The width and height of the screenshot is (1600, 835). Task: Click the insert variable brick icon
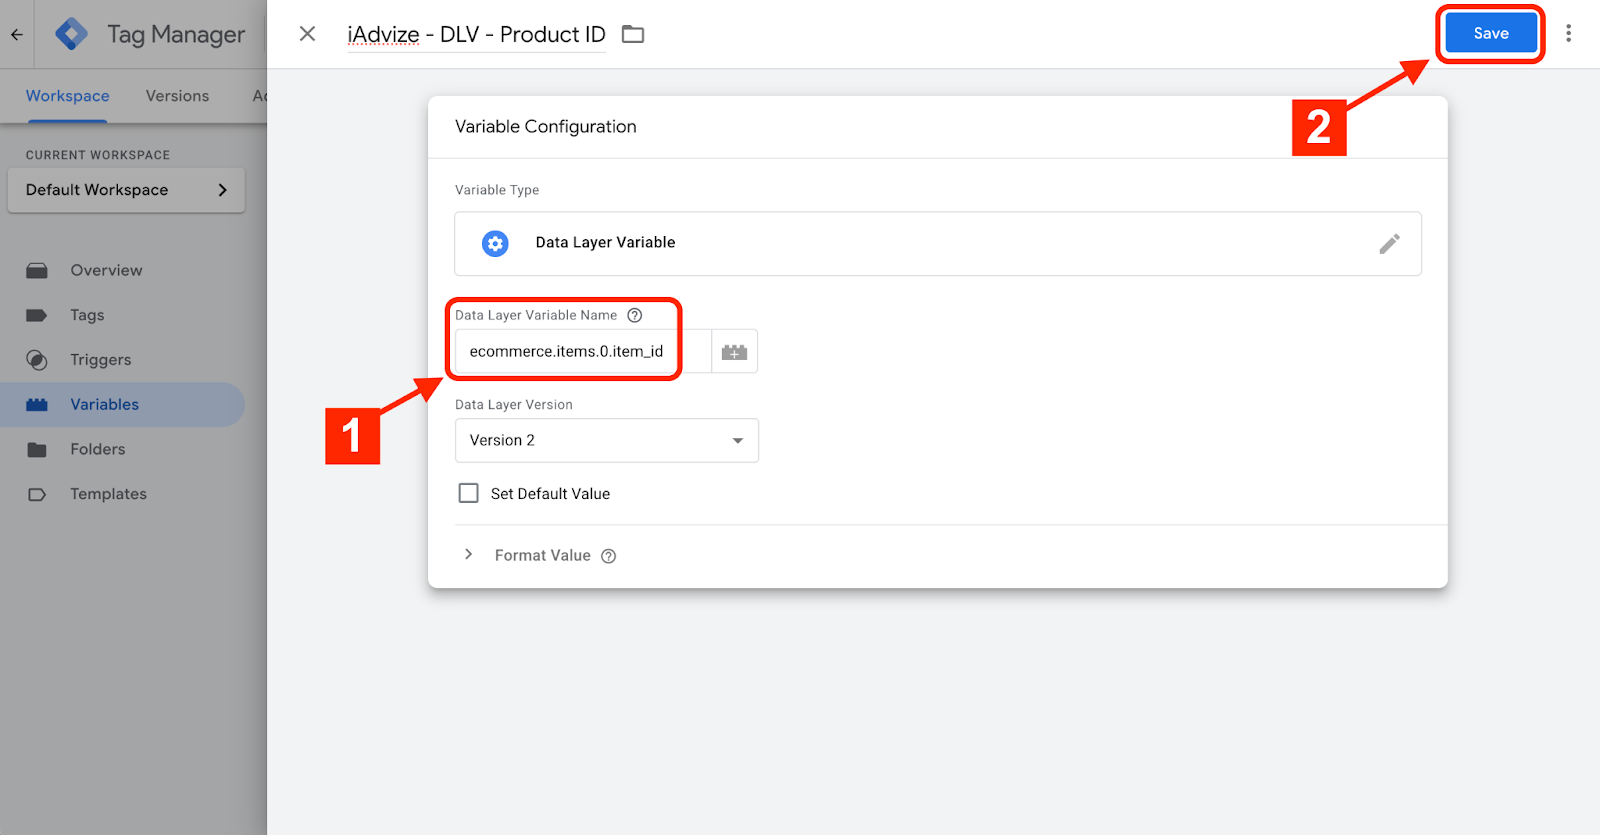(734, 352)
